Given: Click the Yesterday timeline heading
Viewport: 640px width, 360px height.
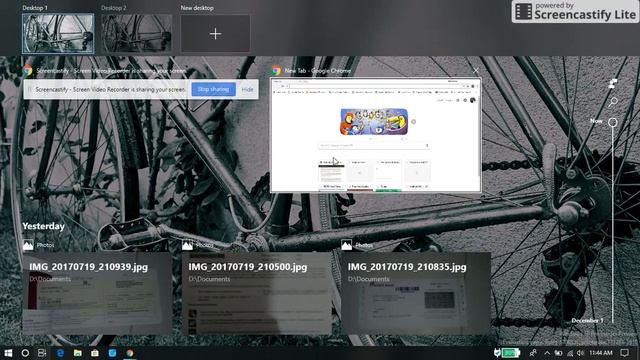Looking at the screenshot, I should 44,226.
